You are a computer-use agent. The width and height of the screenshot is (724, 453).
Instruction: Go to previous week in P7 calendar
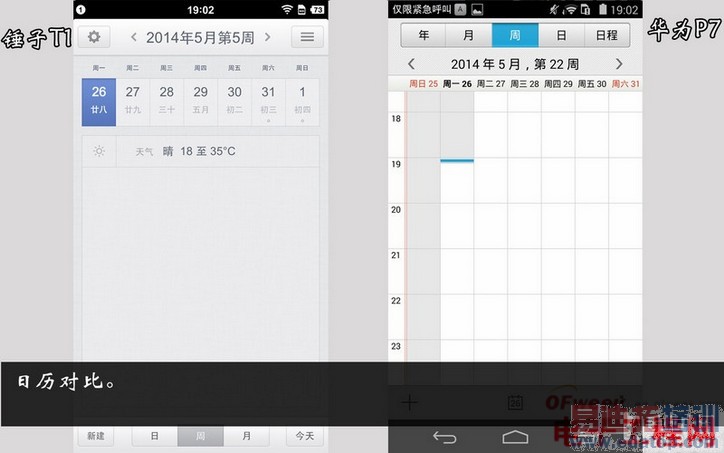411,64
